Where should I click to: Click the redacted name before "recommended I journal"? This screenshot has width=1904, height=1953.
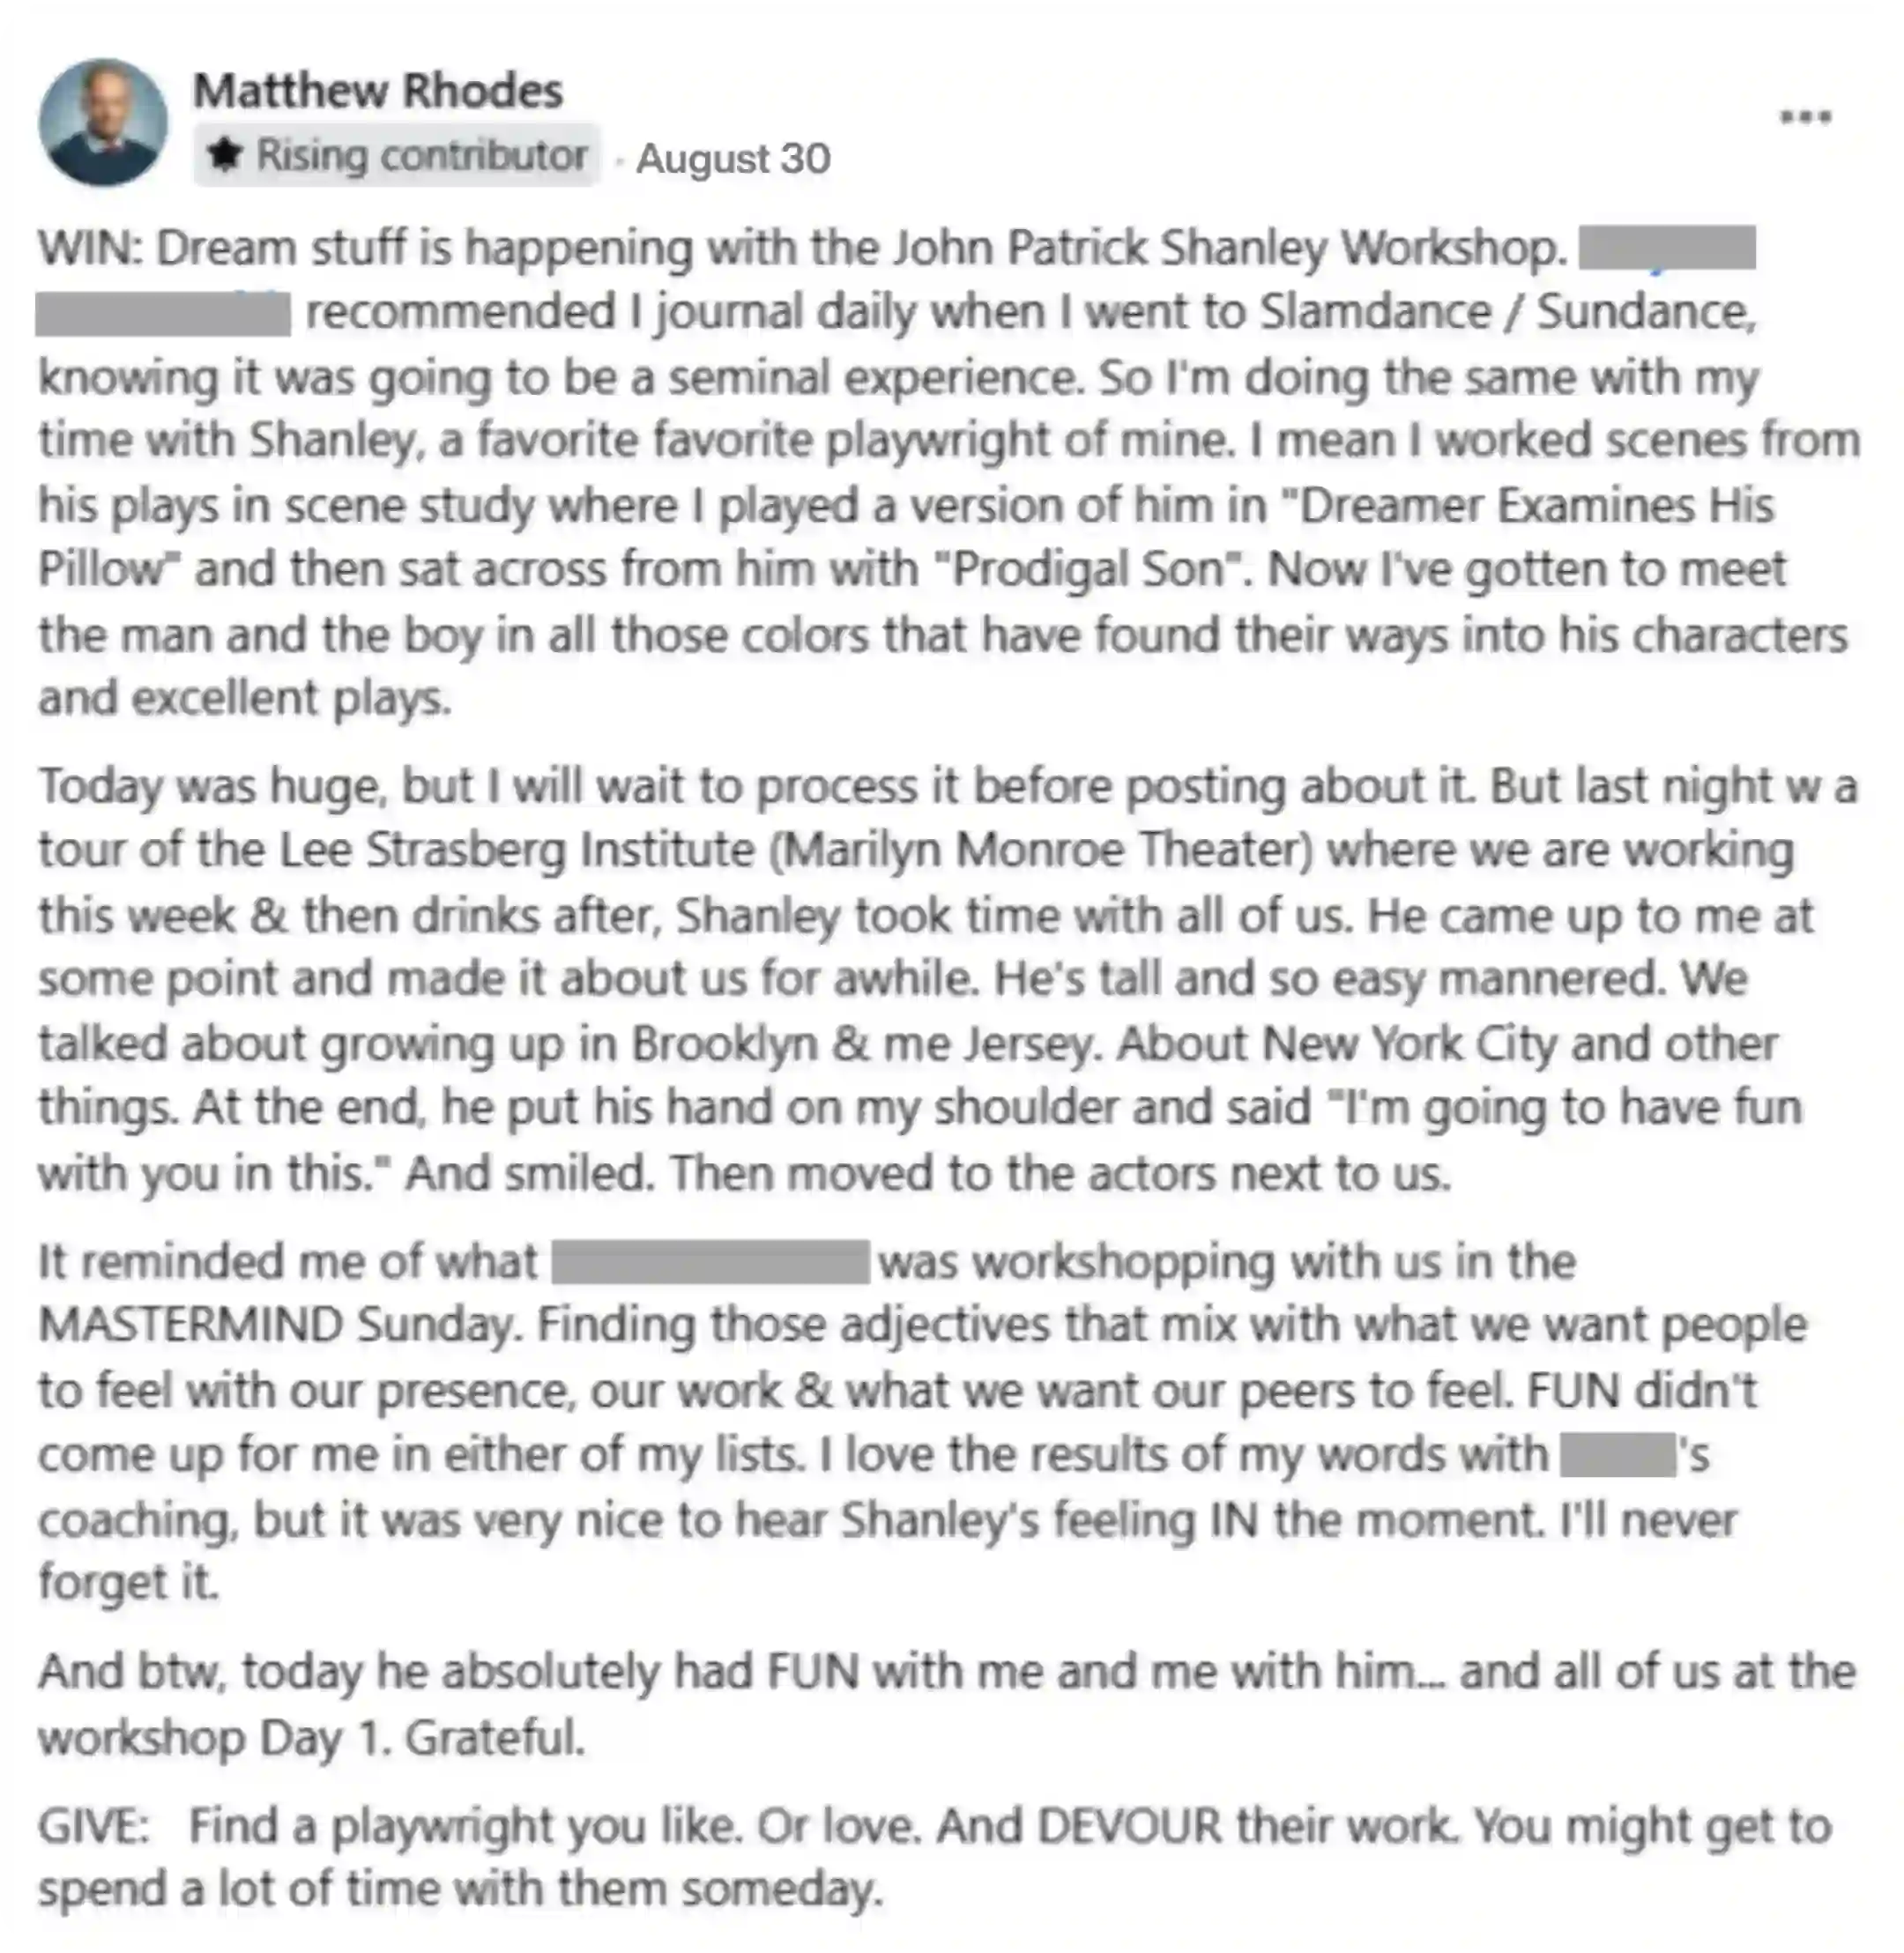pos(163,313)
